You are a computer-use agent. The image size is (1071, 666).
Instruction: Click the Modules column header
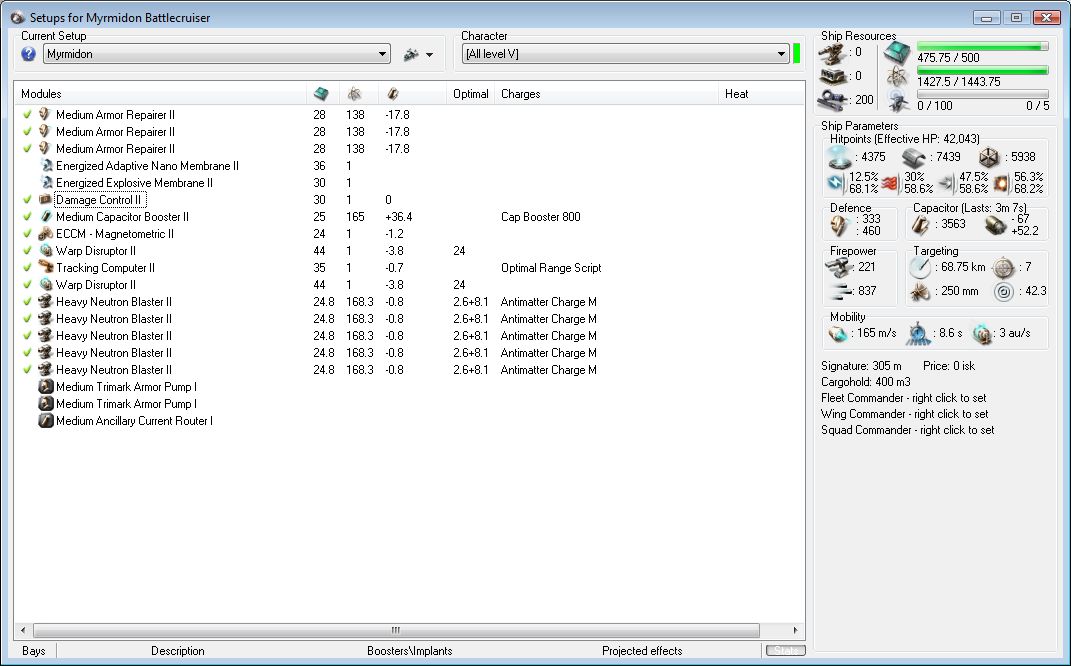click(x=161, y=94)
